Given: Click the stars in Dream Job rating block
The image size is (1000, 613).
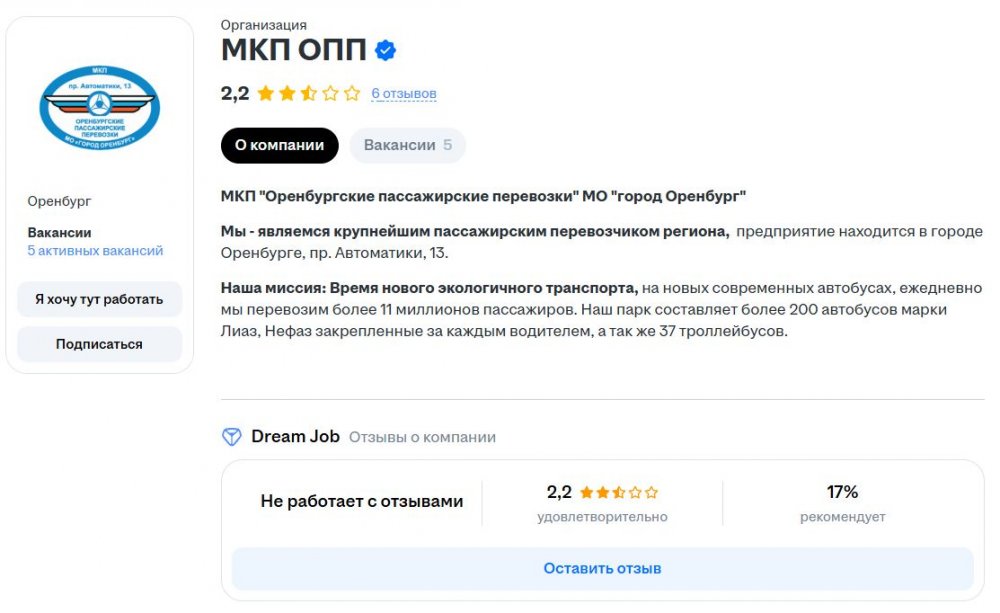Looking at the screenshot, I should [x=619, y=492].
